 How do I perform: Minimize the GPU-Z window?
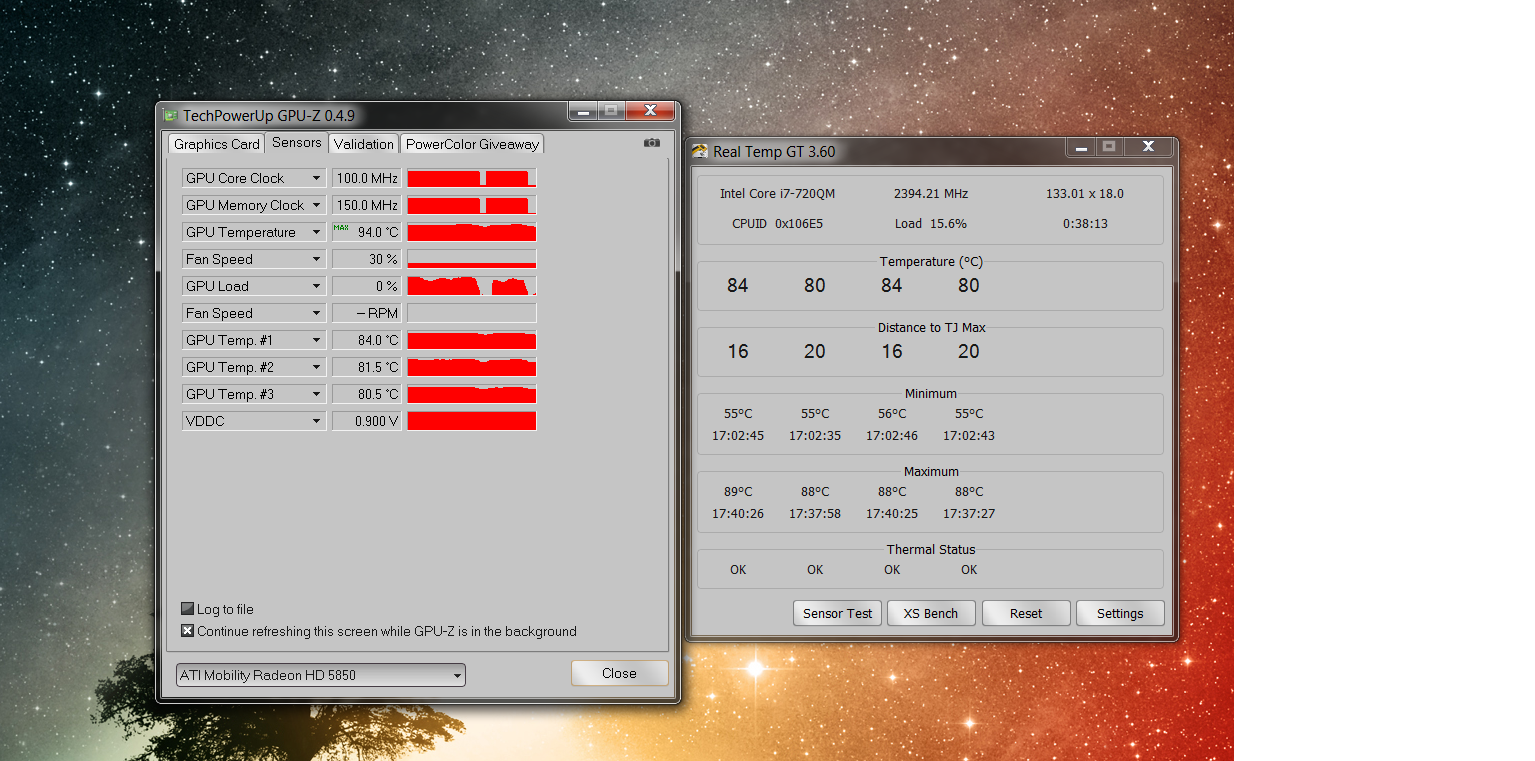582,110
